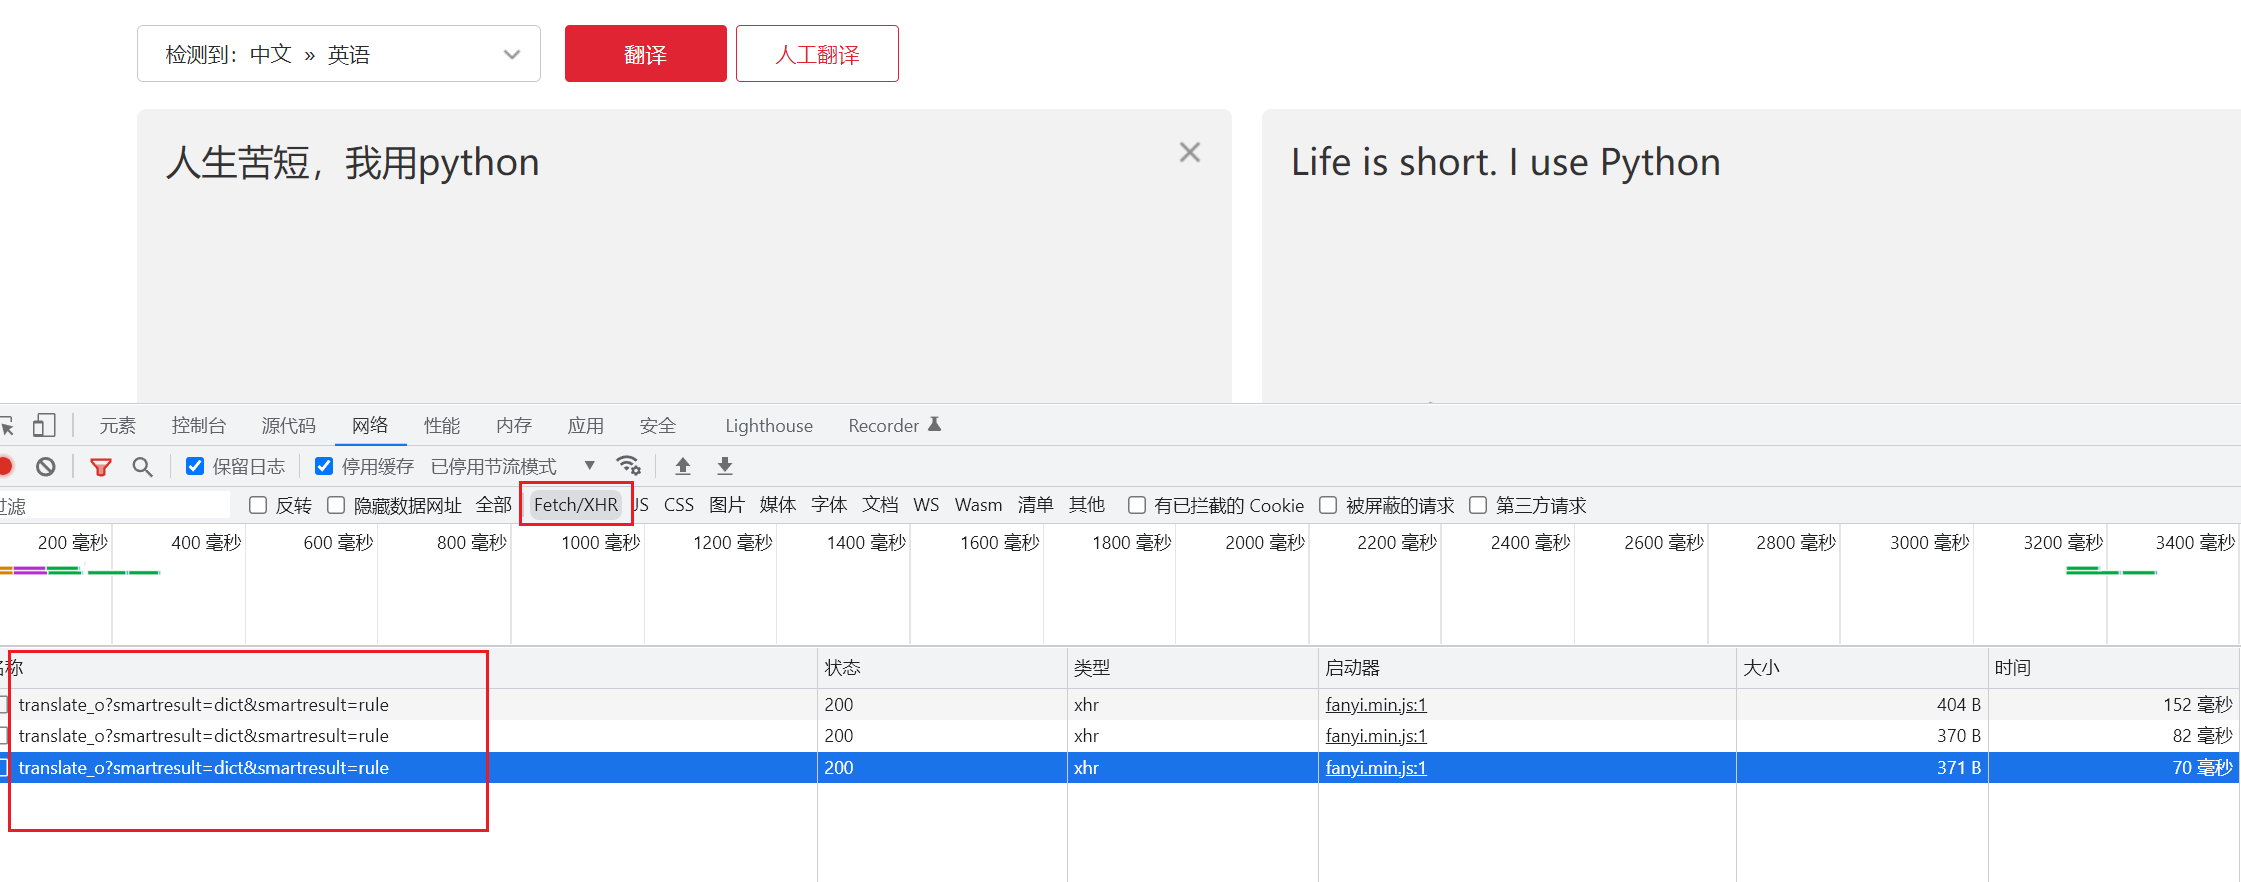The height and width of the screenshot is (882, 2241).
Task: Focus the 过滤 filter input field
Action: tap(115, 506)
